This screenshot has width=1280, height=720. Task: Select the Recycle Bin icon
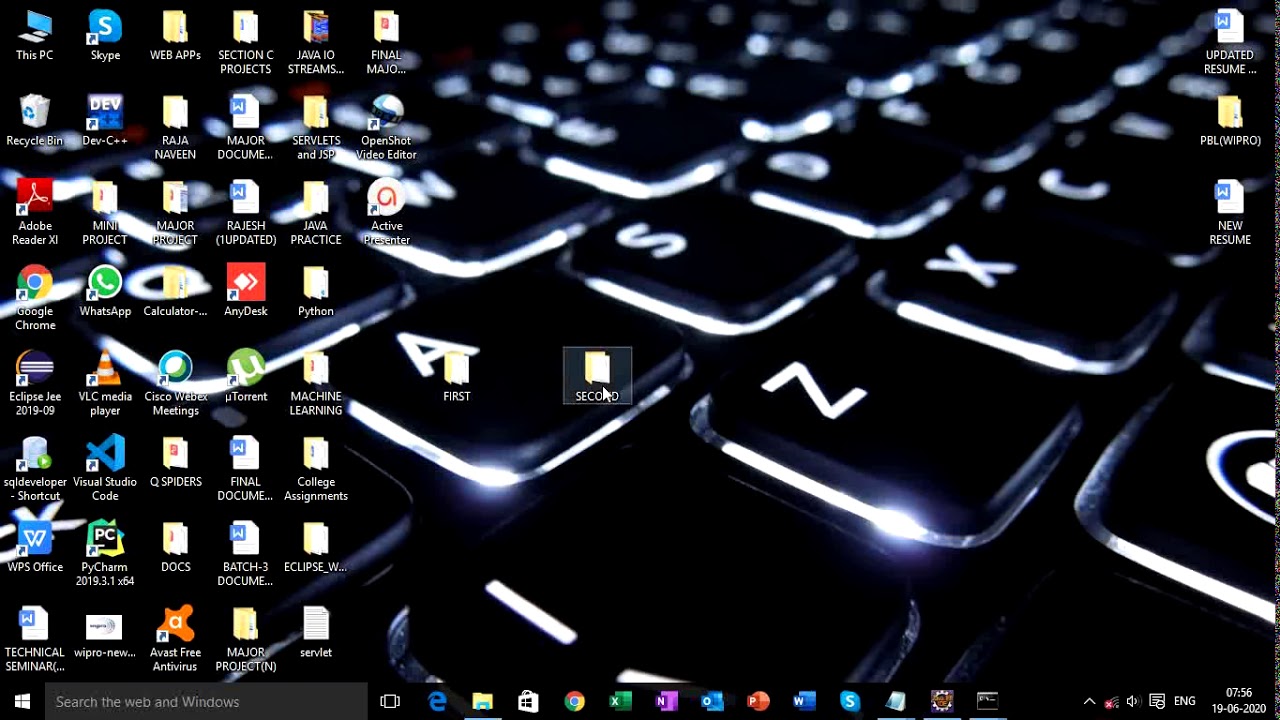34,121
